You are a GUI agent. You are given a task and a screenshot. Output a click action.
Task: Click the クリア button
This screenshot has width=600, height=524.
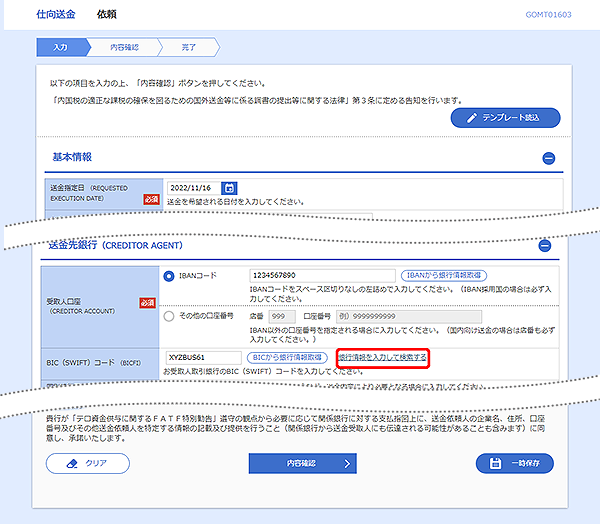[x=88, y=464]
